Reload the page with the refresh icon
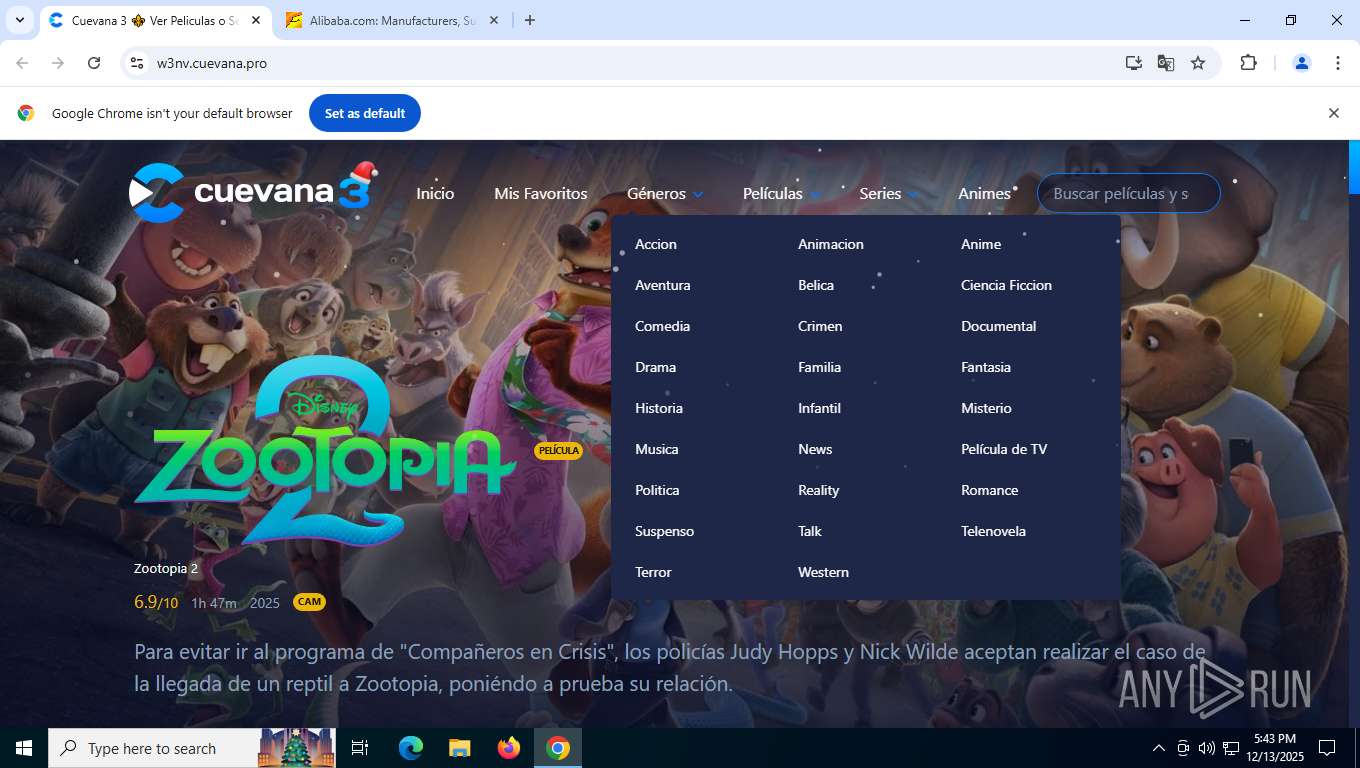This screenshot has height=768, width=1360. click(94, 63)
